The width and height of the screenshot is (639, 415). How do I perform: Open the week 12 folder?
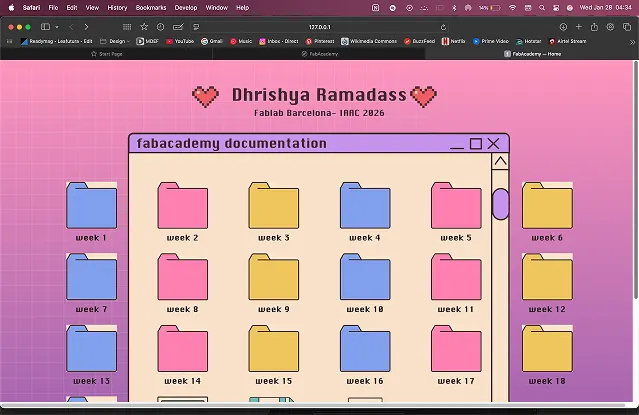pos(547,277)
